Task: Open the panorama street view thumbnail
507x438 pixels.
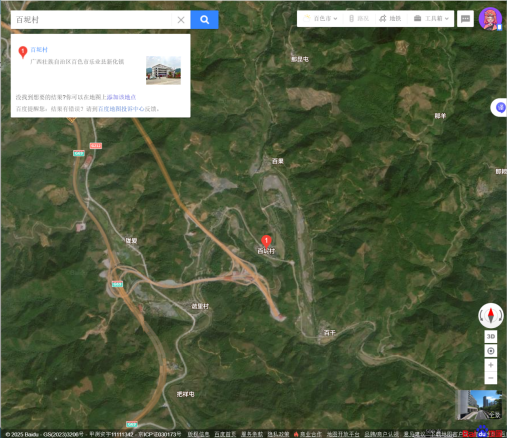Action: [x=479, y=405]
